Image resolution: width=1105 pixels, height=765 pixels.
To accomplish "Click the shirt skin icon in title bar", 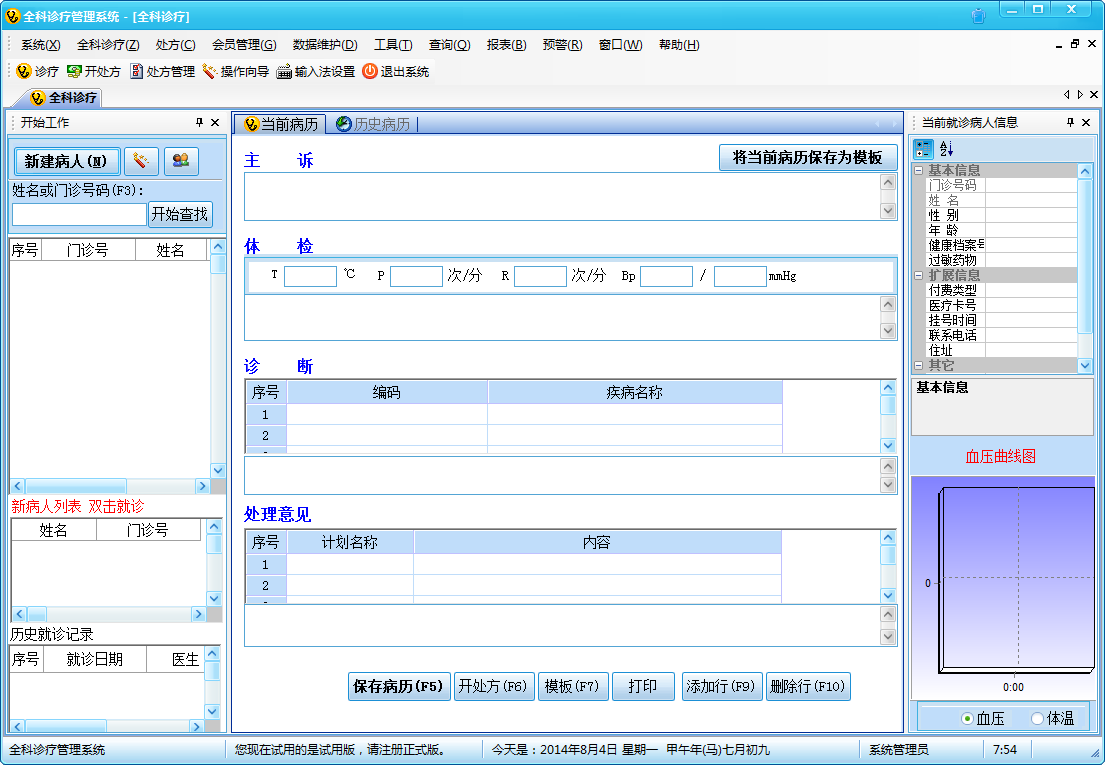I will (x=978, y=15).
